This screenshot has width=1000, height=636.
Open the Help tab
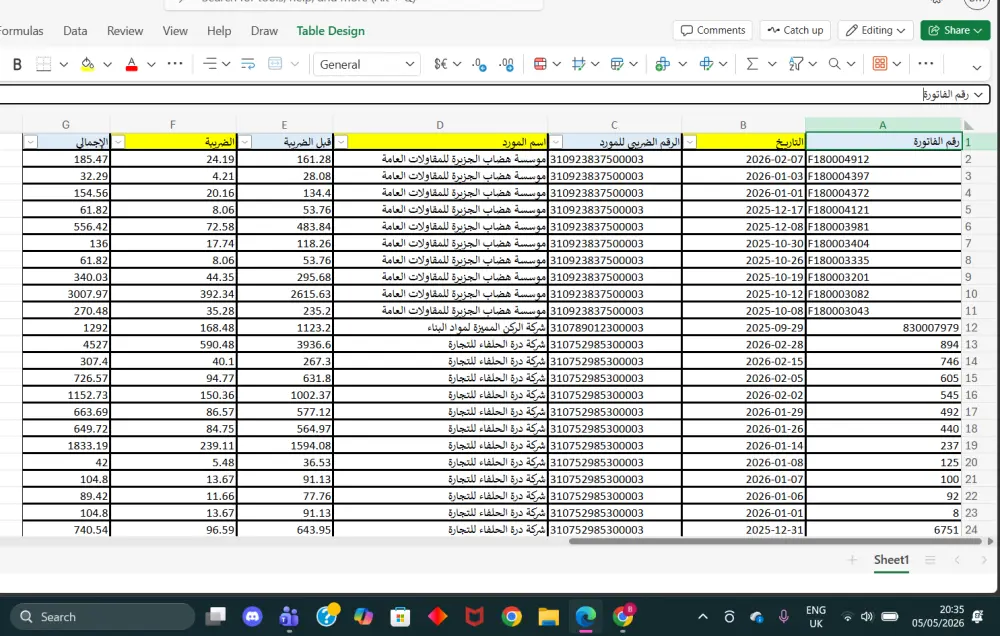pos(219,31)
